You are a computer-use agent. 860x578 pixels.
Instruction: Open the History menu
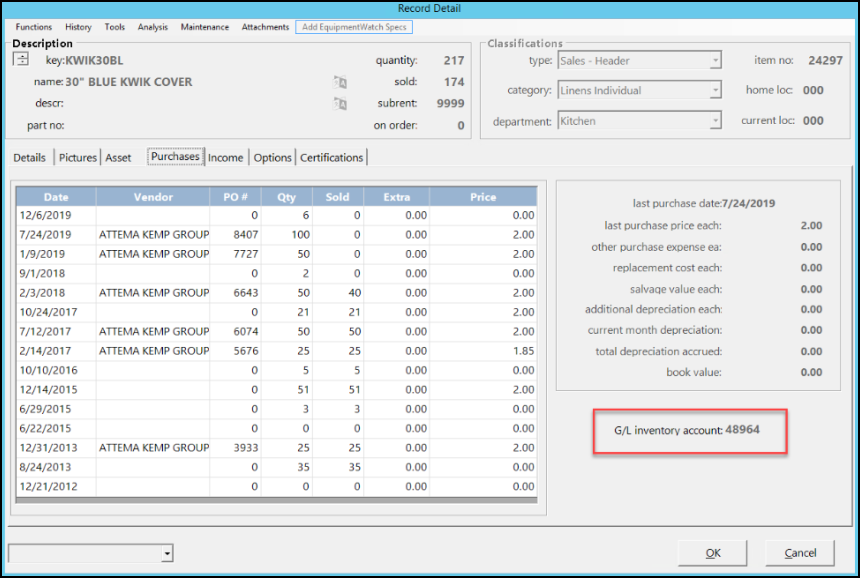(x=78, y=27)
